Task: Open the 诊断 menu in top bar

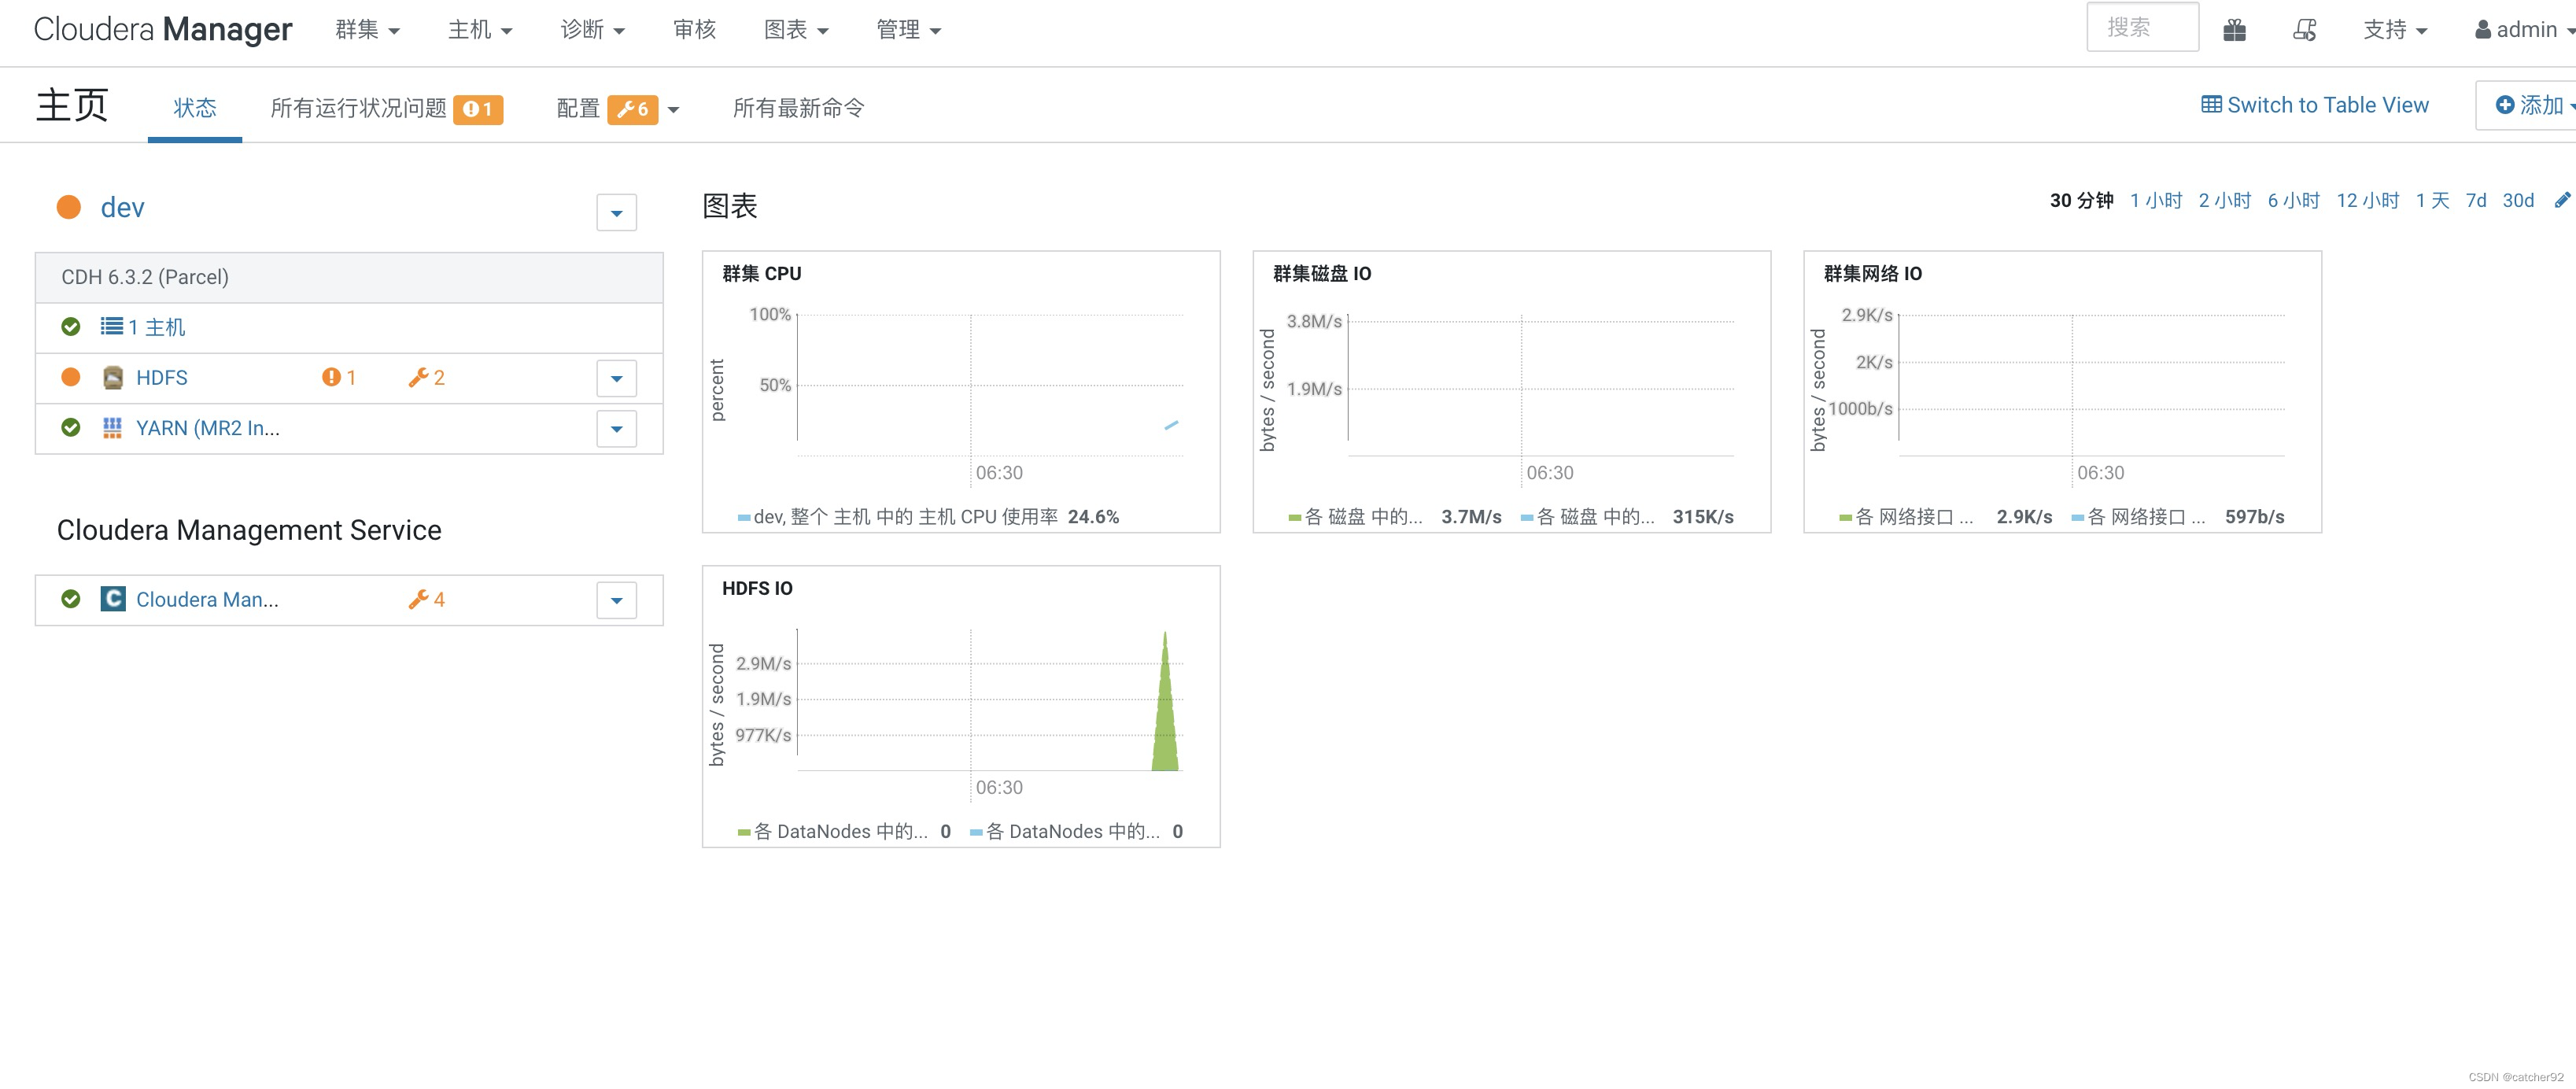Action: coord(591,29)
